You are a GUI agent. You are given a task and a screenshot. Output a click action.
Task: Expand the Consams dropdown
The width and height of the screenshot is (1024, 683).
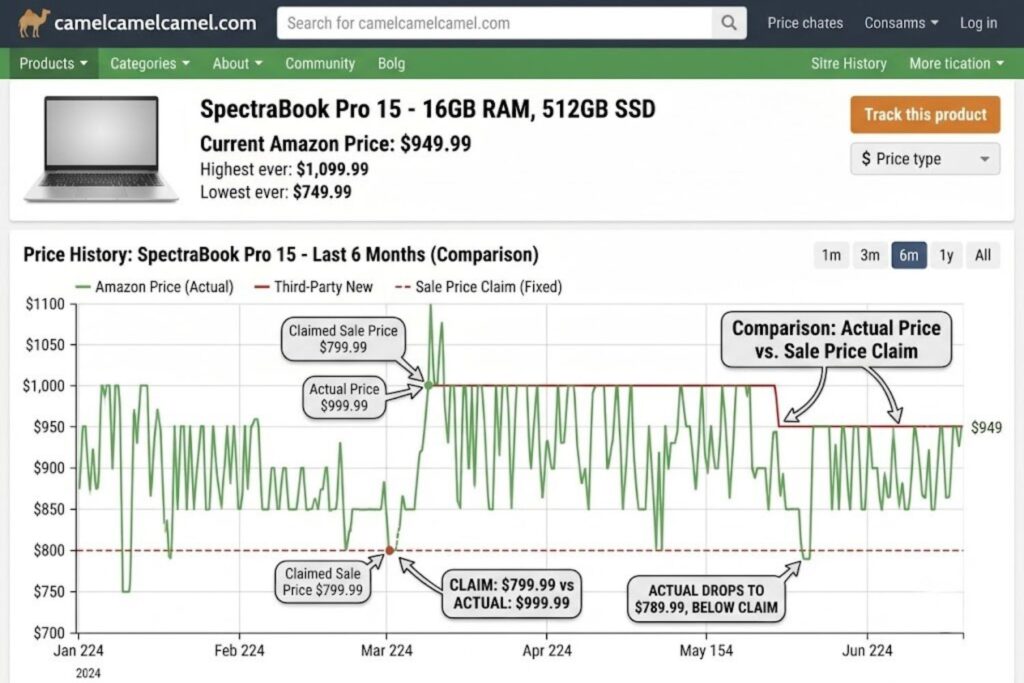pyautogui.click(x=901, y=24)
